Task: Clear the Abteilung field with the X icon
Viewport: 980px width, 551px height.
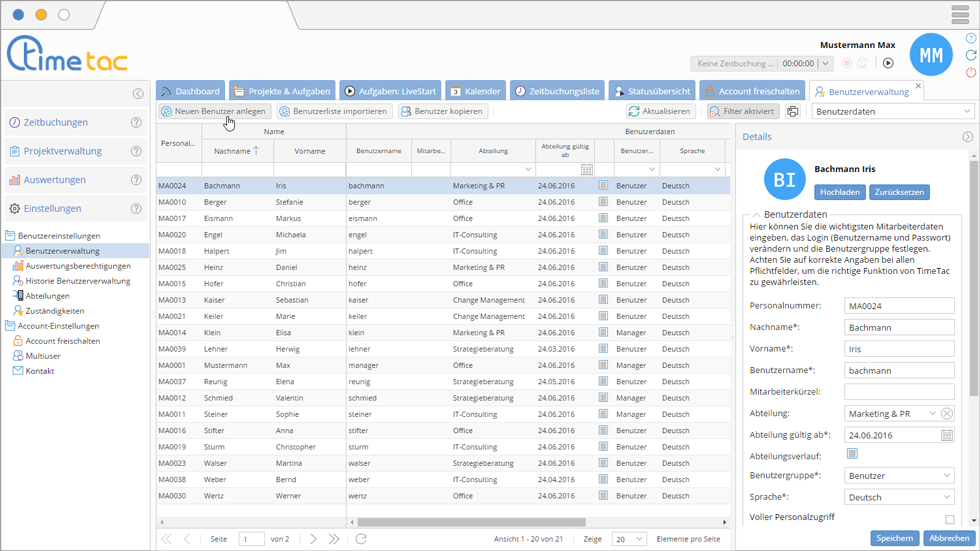Action: pyautogui.click(x=947, y=414)
